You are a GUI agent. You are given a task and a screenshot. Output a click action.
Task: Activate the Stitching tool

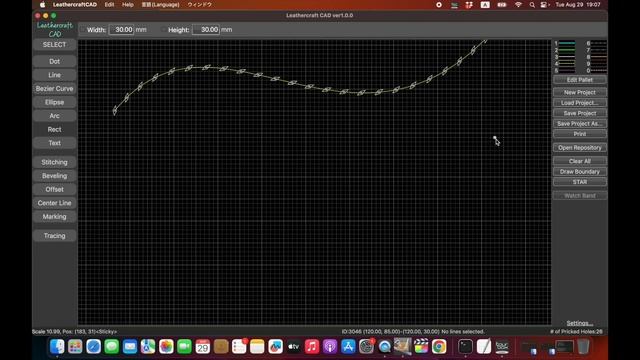pyautogui.click(x=54, y=162)
